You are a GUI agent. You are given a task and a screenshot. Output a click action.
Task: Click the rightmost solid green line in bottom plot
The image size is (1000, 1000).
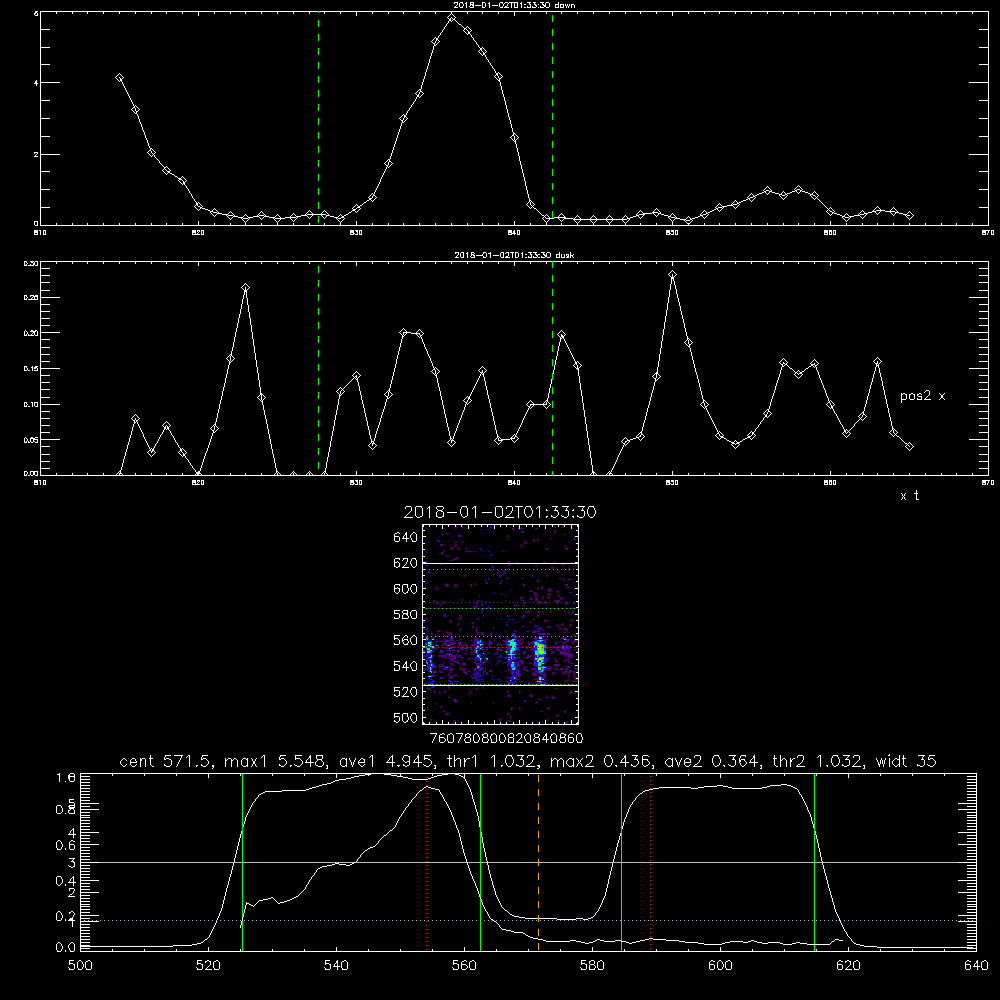814,861
